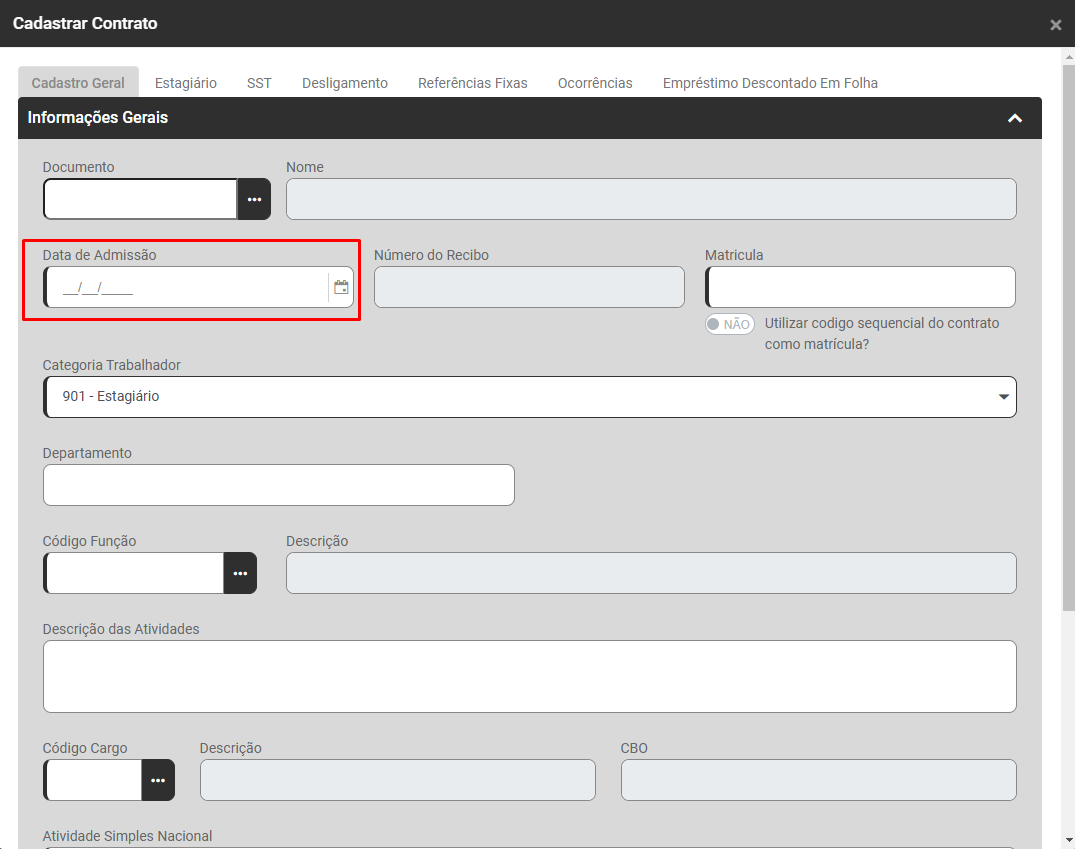
Task: Open calendar picker for Data de Admissão
Action: click(341, 287)
